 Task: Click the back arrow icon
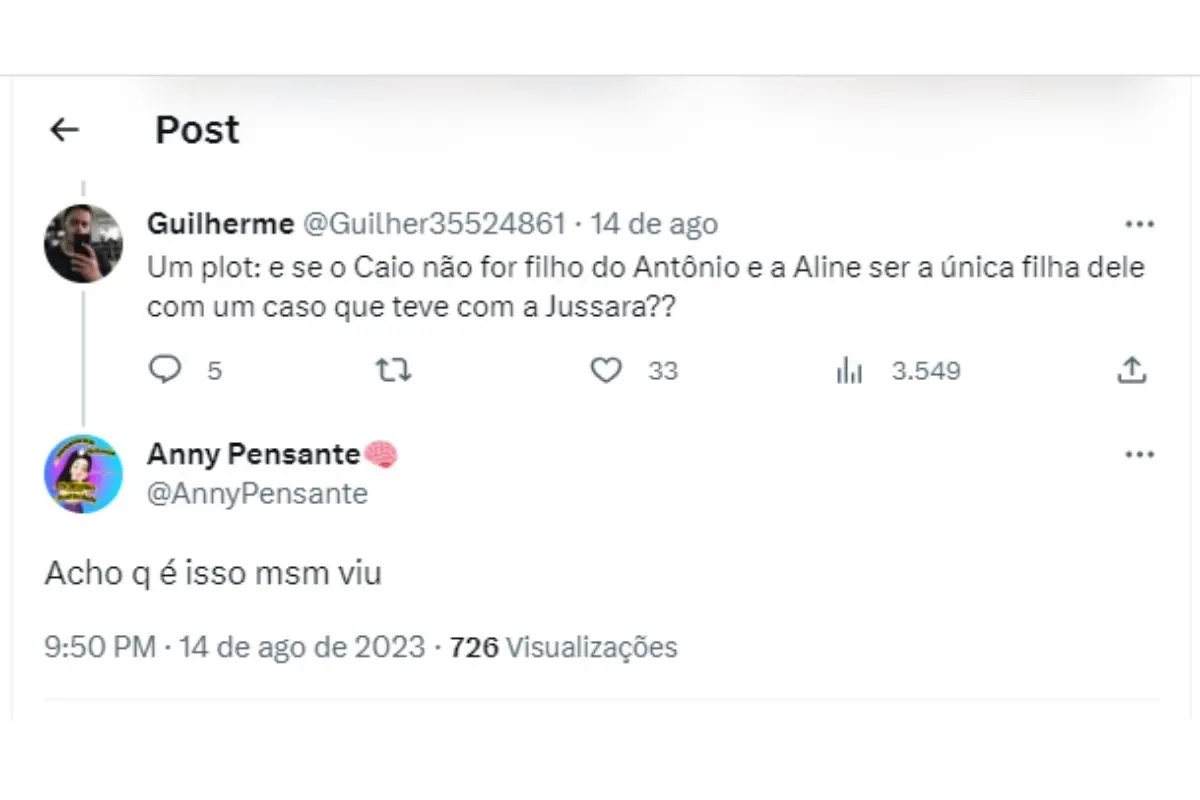click(65, 129)
